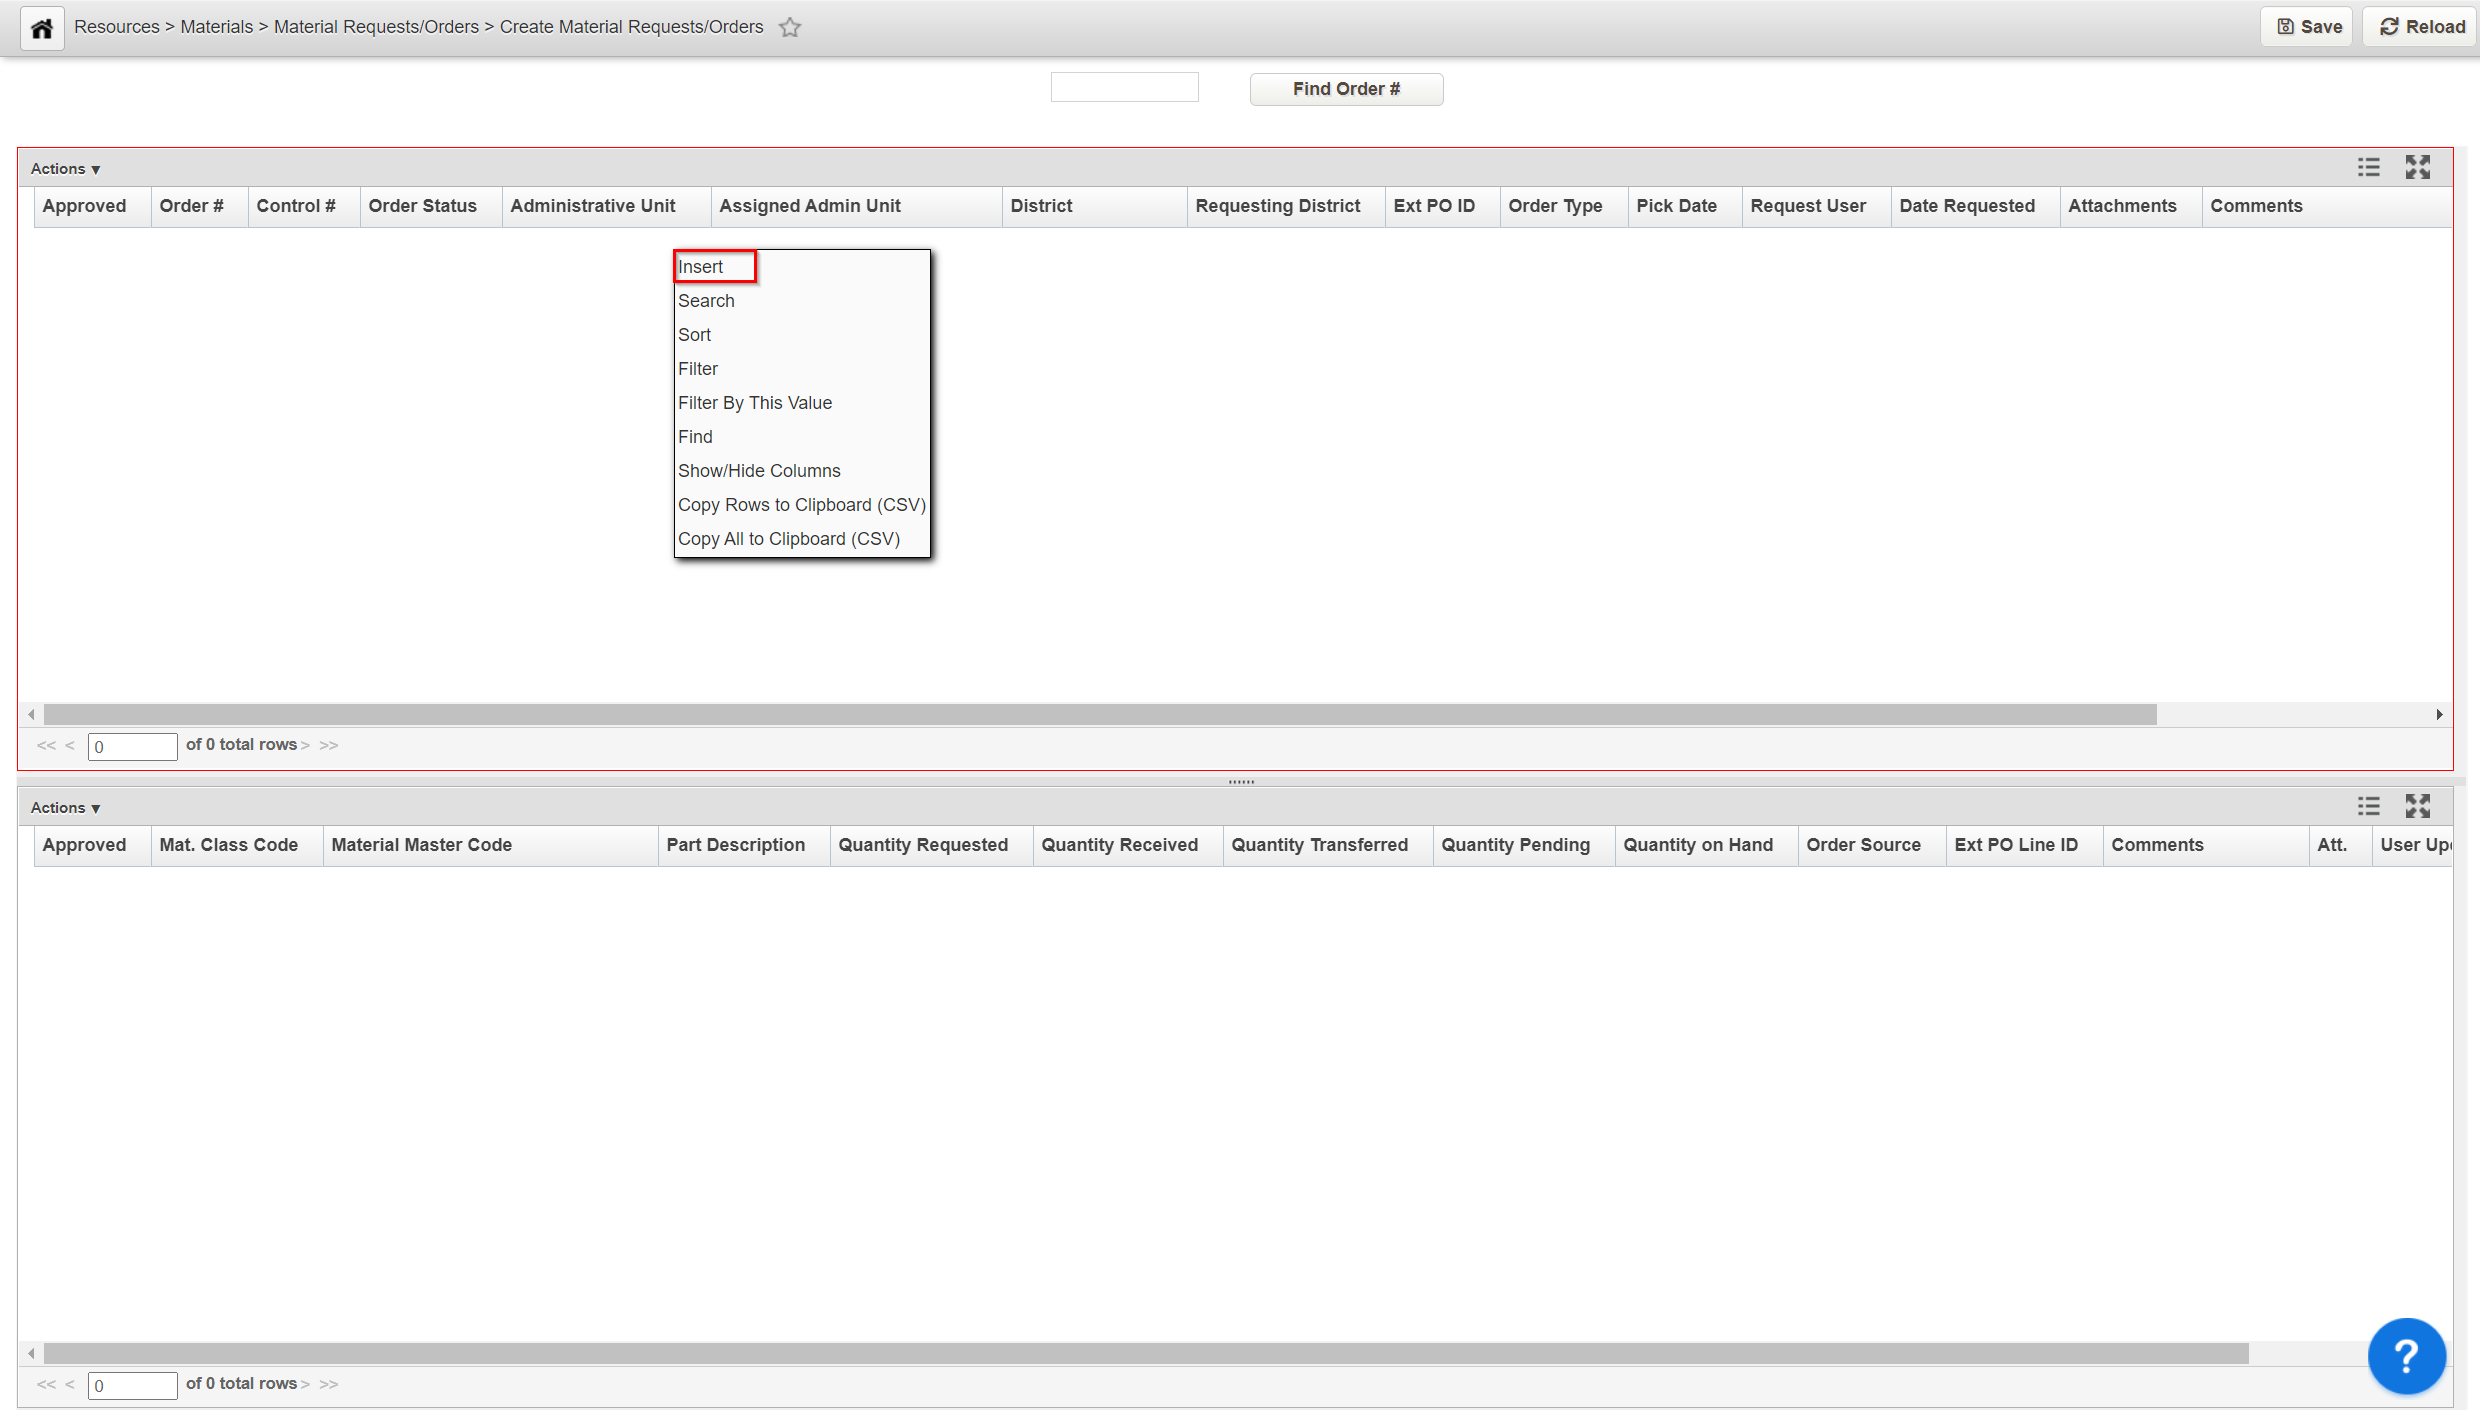
Task: Click the favorite star icon
Action: (790, 28)
